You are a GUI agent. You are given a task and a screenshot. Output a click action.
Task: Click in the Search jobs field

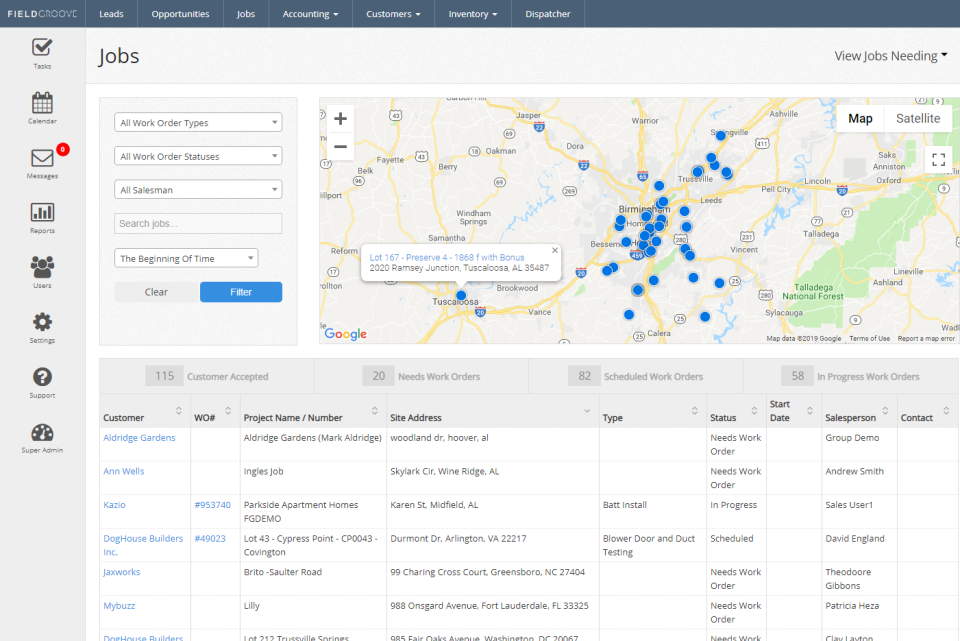tap(197, 223)
